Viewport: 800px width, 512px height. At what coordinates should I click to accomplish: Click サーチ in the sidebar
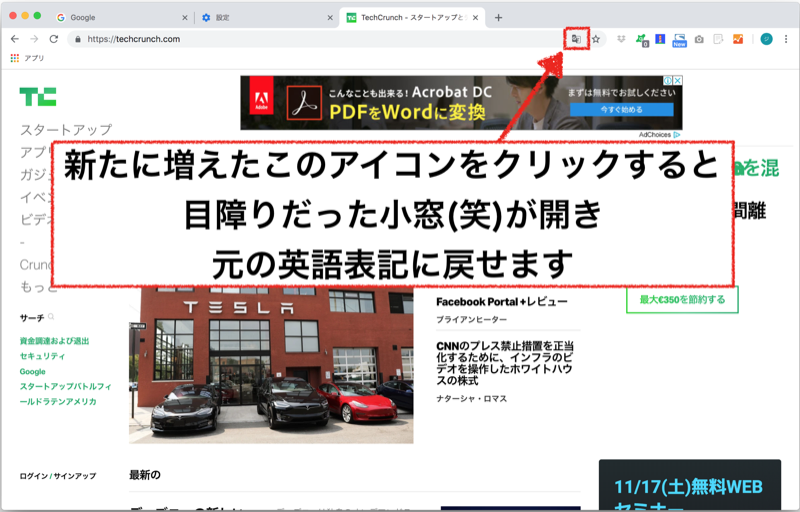[32, 318]
